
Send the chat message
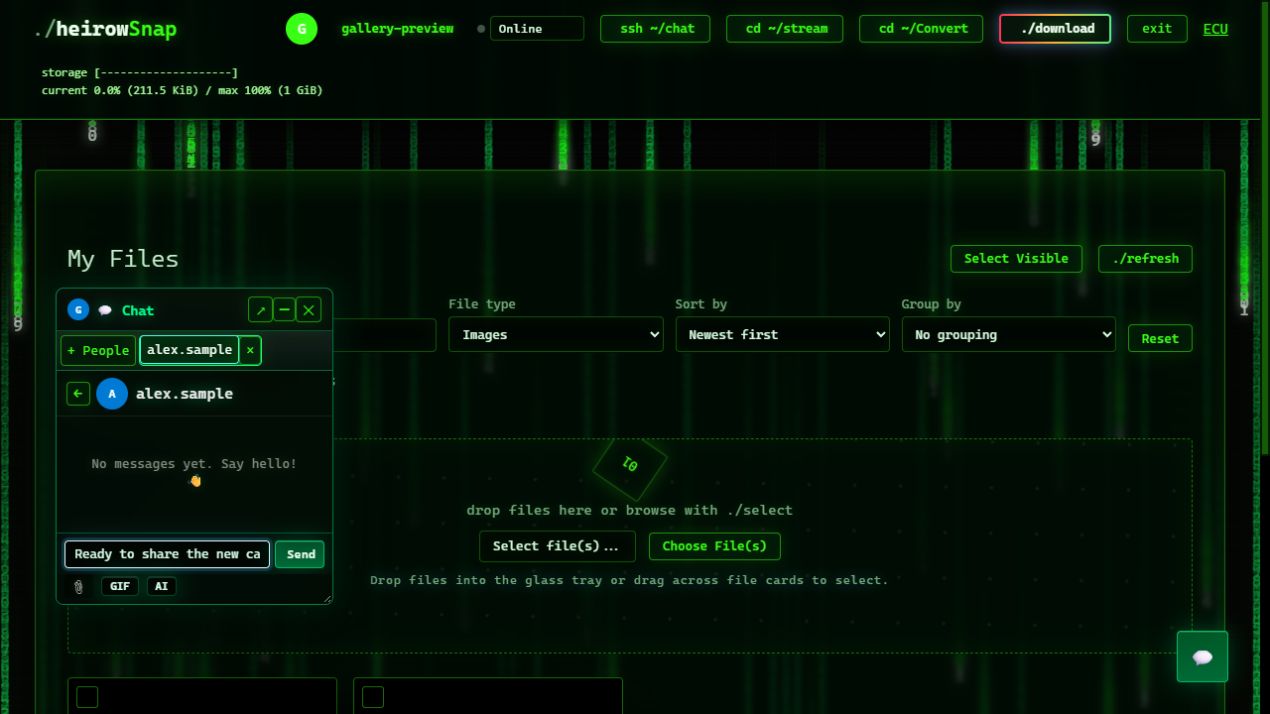point(300,554)
